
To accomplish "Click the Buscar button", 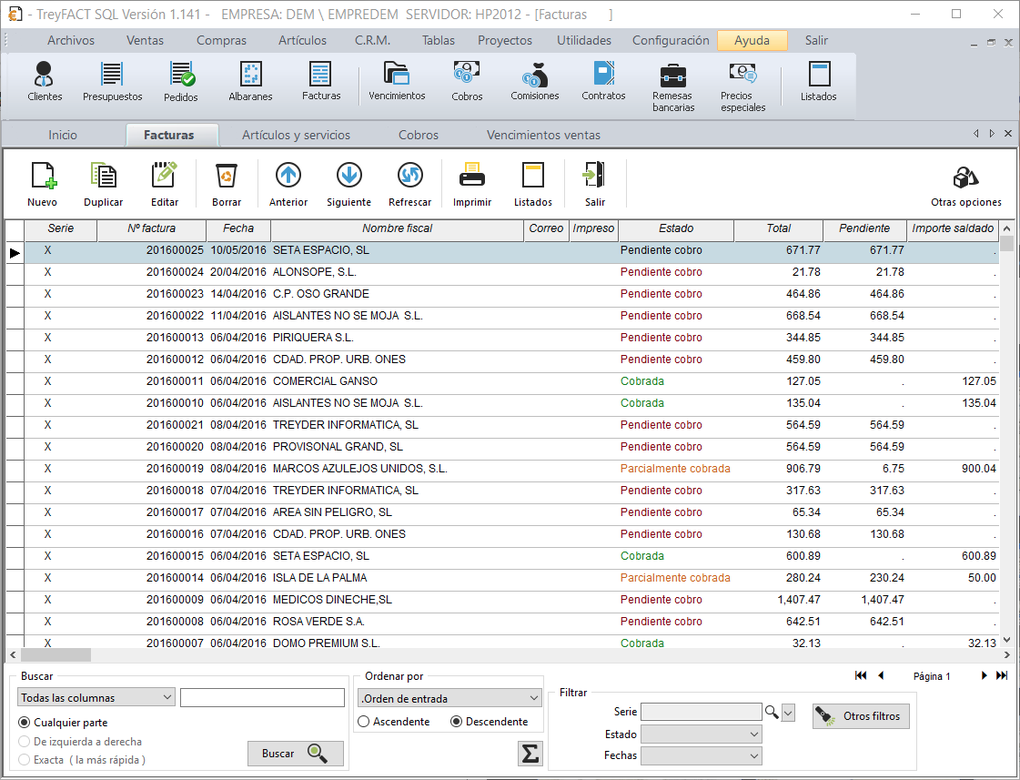I will [x=295, y=753].
